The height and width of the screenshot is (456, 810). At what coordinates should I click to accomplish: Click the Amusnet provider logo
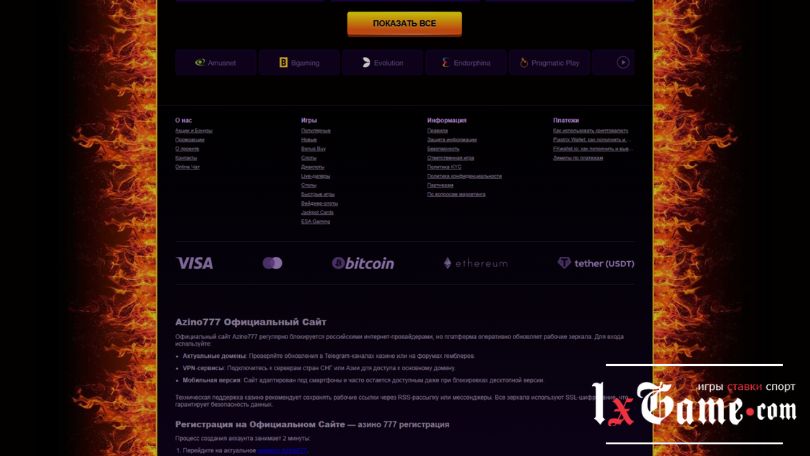215,63
